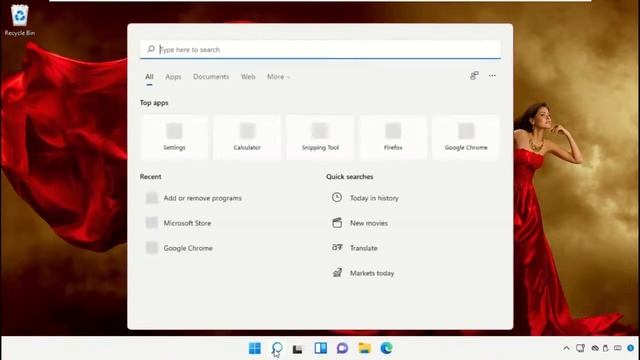
Task: Click the 'Type here to search' field
Action: pyautogui.click(x=320, y=49)
